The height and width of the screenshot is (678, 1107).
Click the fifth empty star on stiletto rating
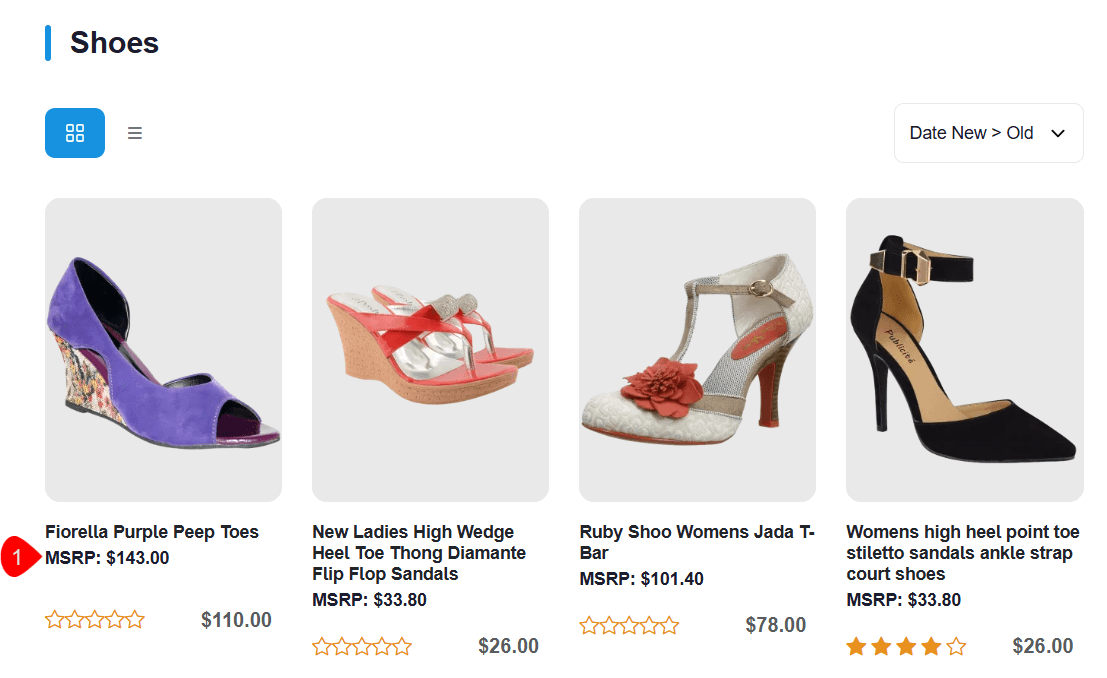[956, 647]
